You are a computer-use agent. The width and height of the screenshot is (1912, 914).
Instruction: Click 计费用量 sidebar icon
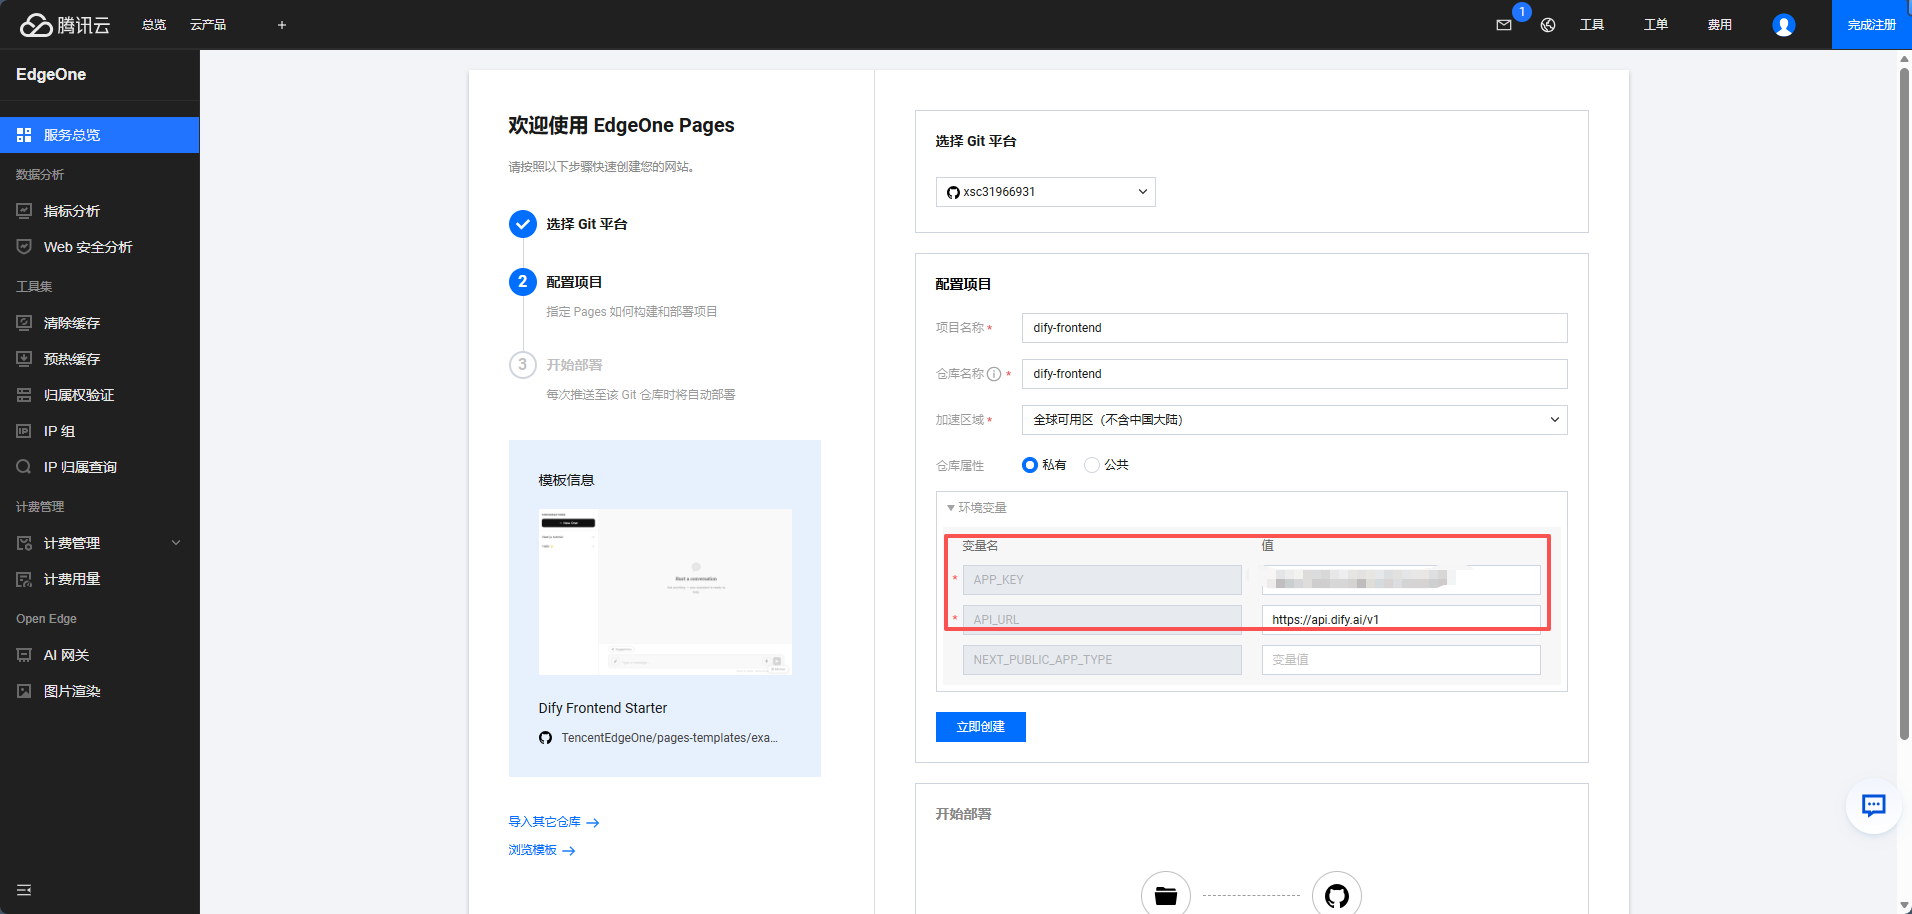coord(24,579)
